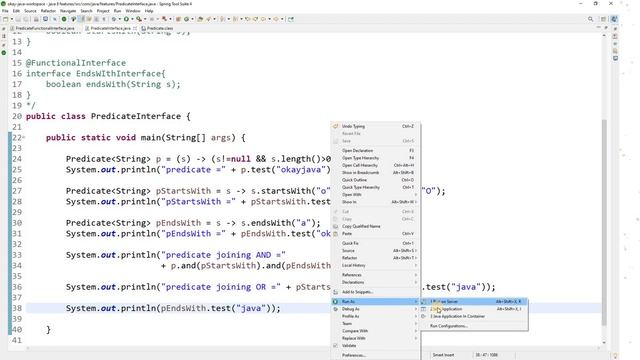Choose Quick Type Hierarchy in context menu
The image size is (640, 360).
tap(375, 187)
